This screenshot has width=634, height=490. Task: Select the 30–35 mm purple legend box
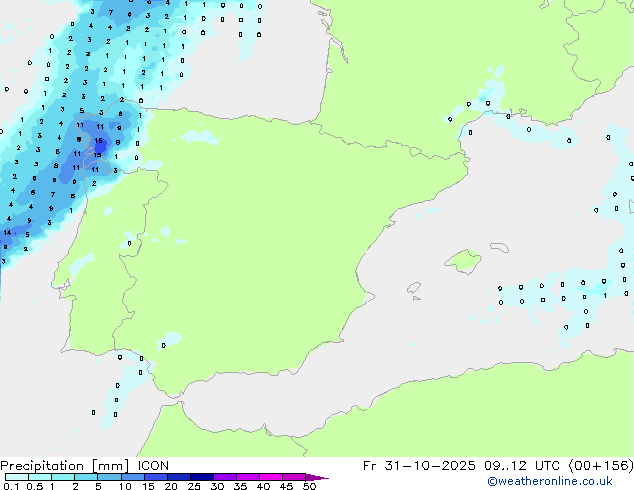(x=225, y=477)
